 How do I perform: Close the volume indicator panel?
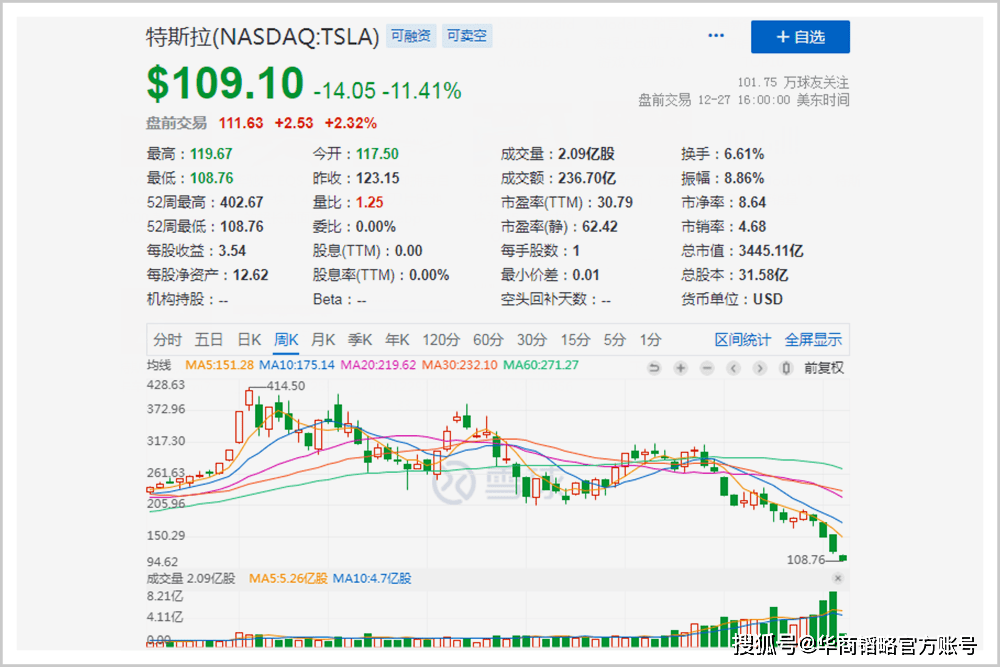(838, 578)
